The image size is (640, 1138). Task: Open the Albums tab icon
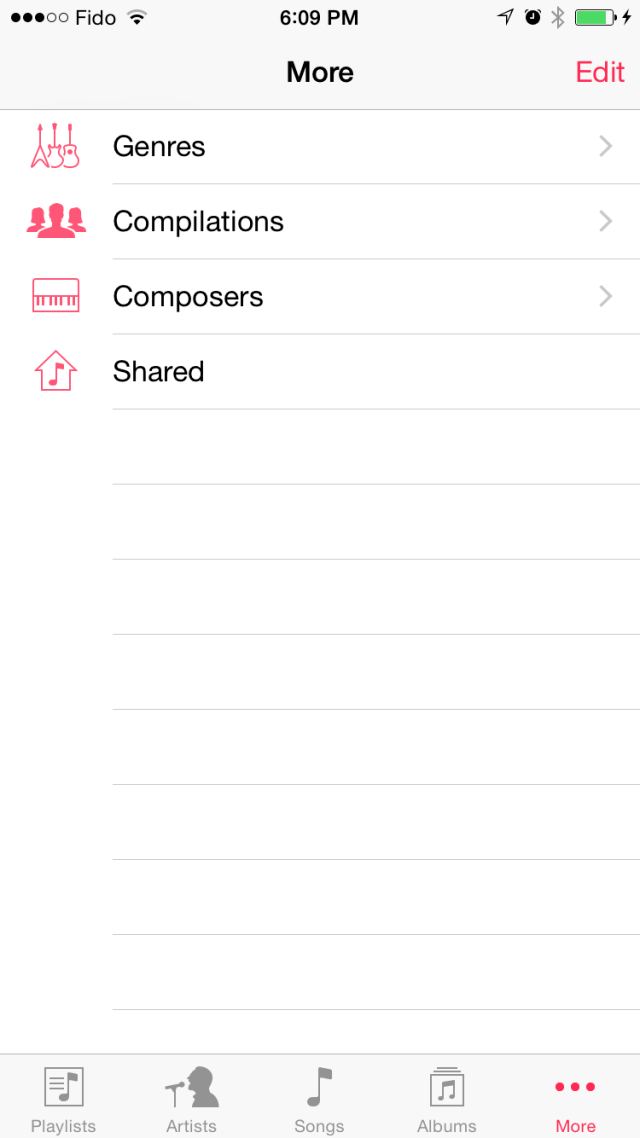tap(447, 1087)
